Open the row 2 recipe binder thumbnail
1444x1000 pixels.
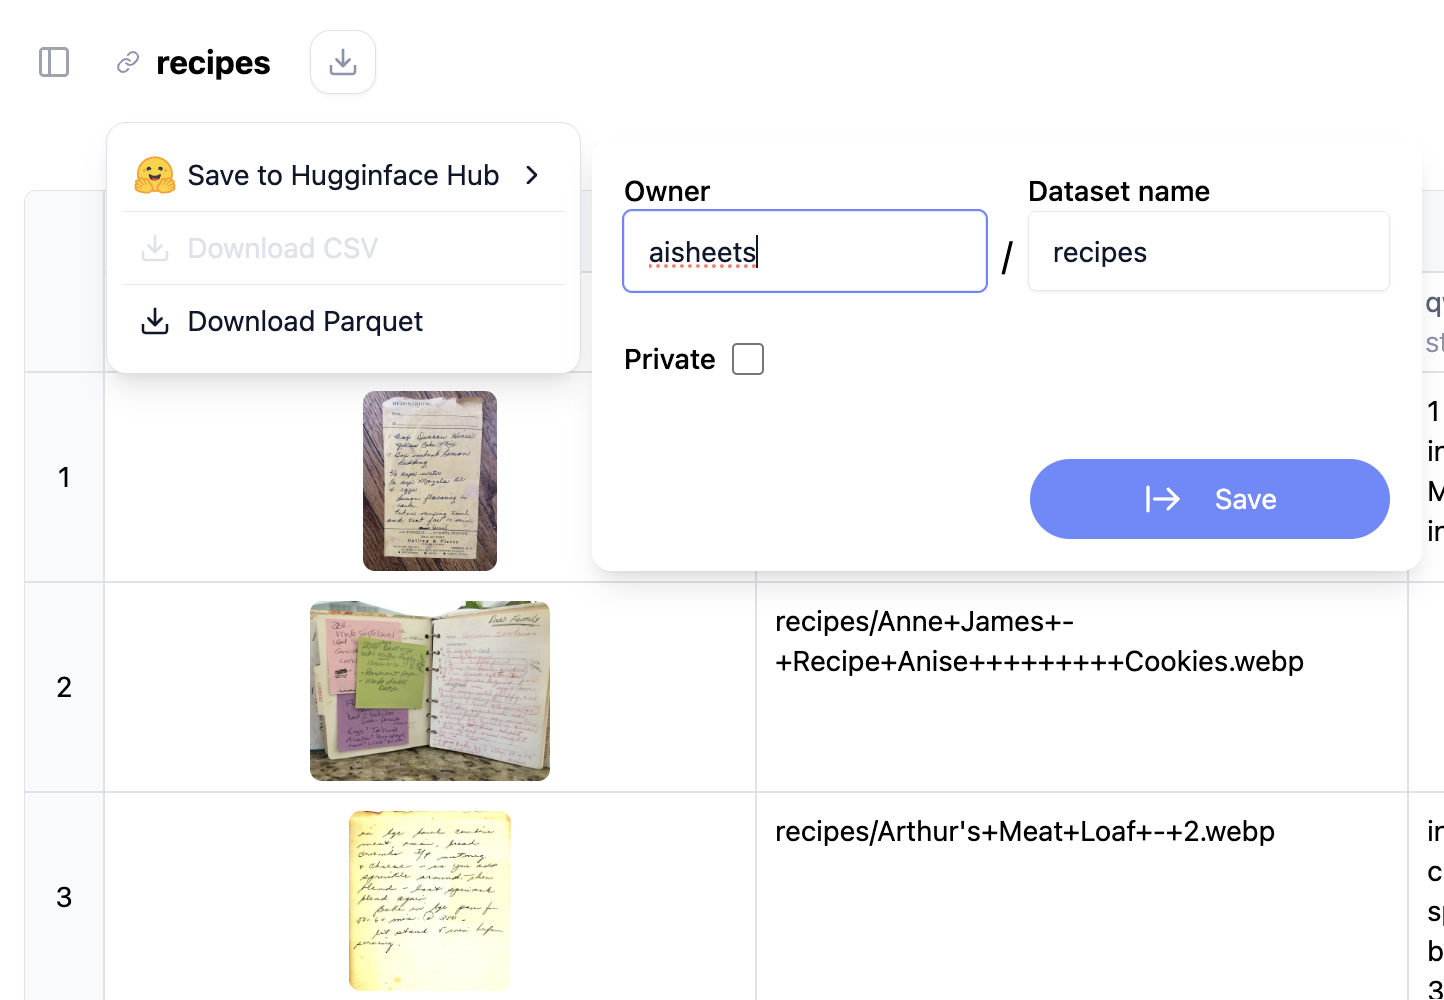(x=430, y=691)
